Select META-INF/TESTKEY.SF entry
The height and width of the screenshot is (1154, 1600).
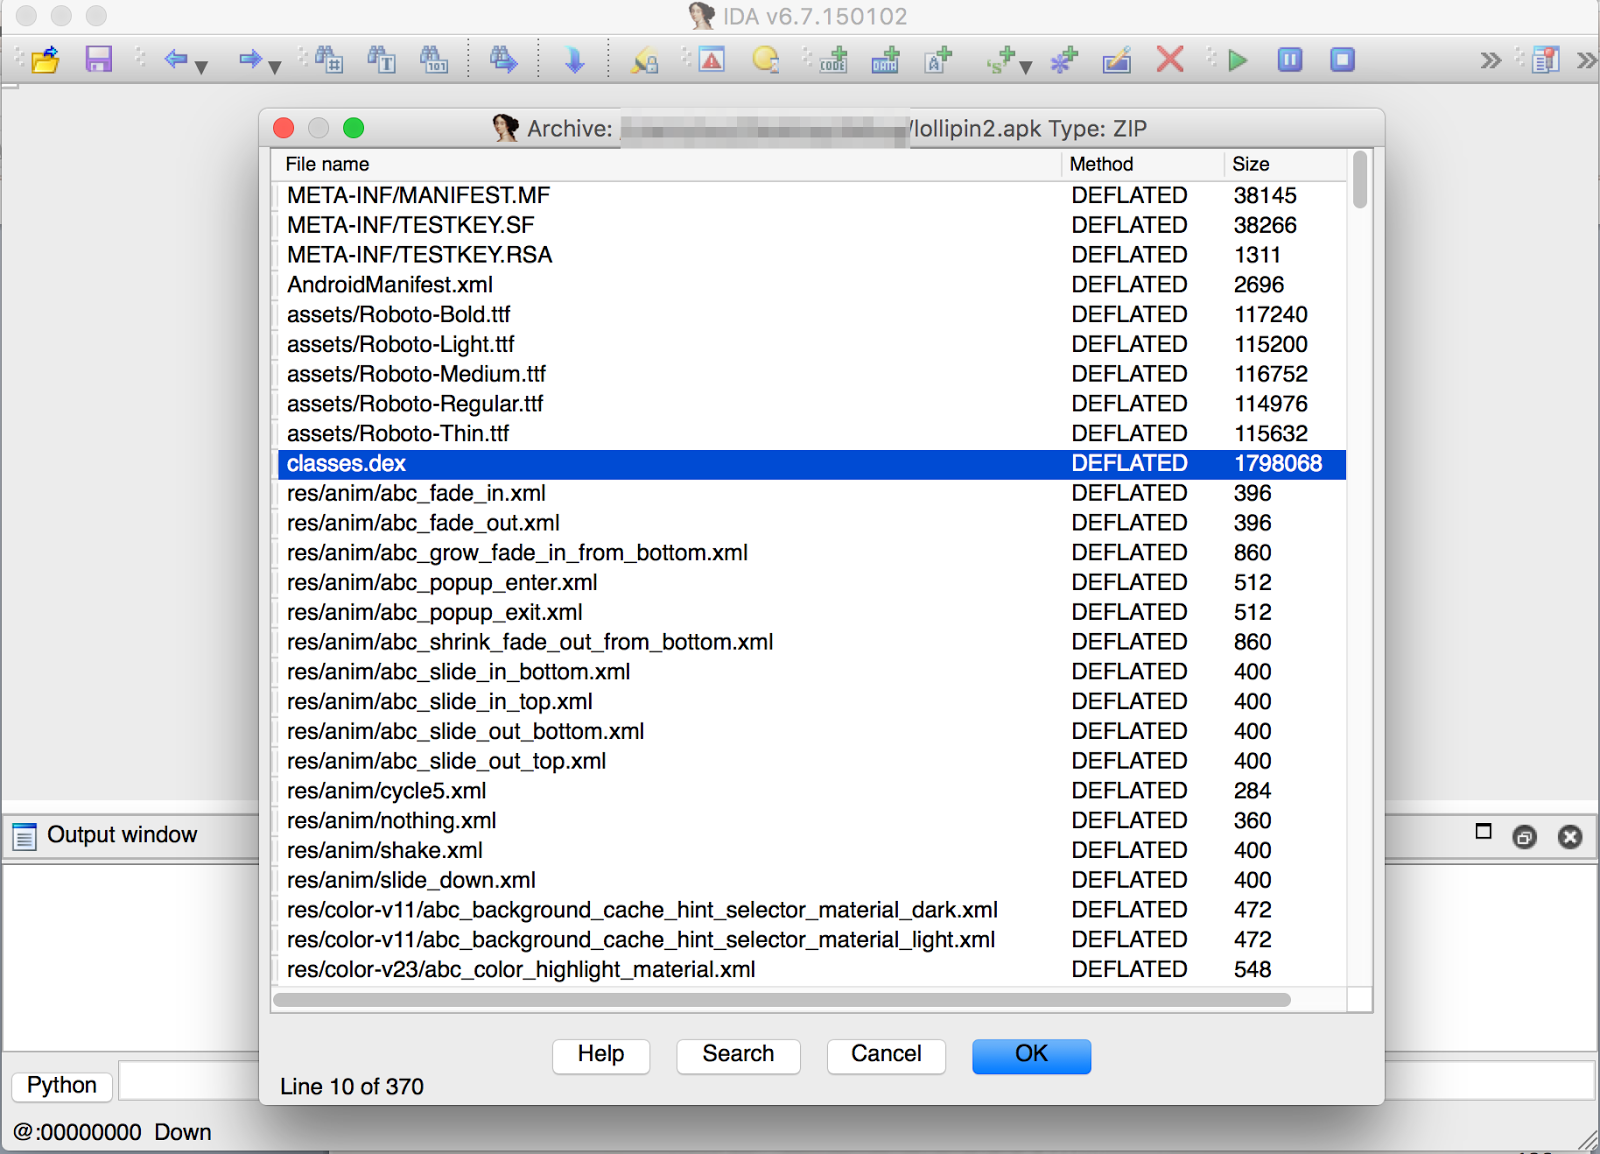[x=812, y=226]
